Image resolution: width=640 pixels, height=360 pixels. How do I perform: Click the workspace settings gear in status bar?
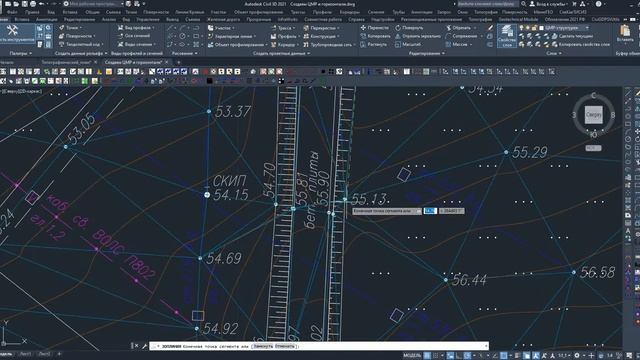[x=577, y=356]
